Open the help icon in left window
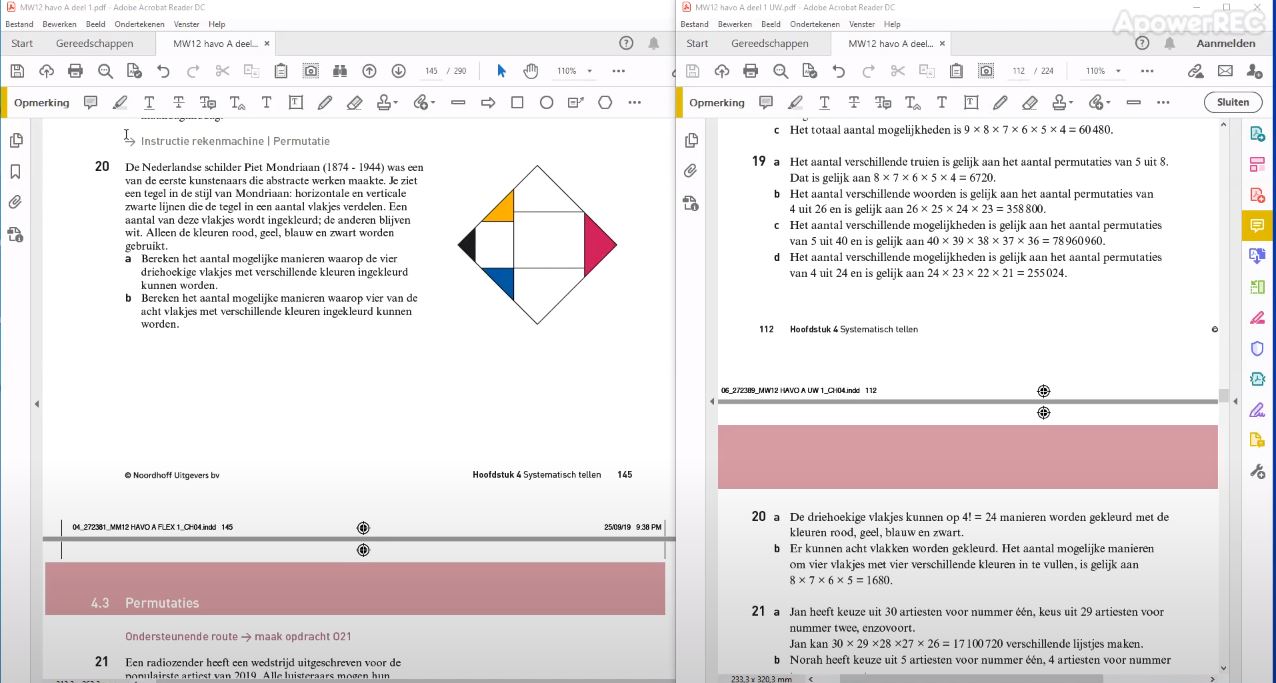 626,43
